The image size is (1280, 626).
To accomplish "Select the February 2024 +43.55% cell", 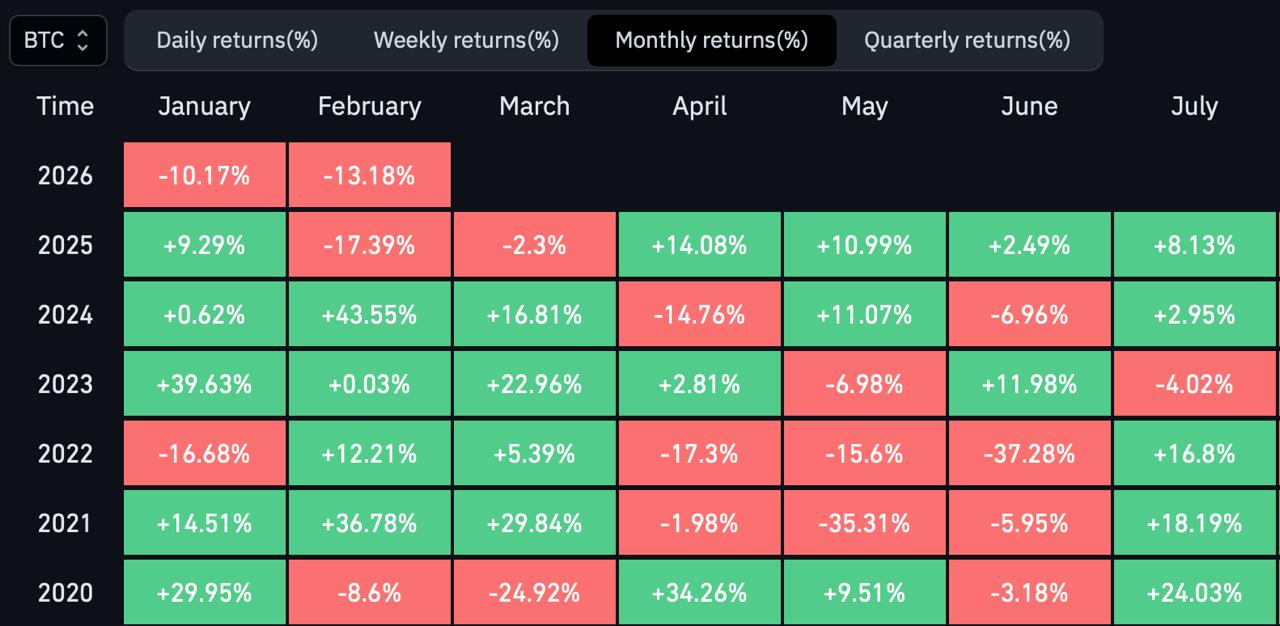I will (369, 315).
